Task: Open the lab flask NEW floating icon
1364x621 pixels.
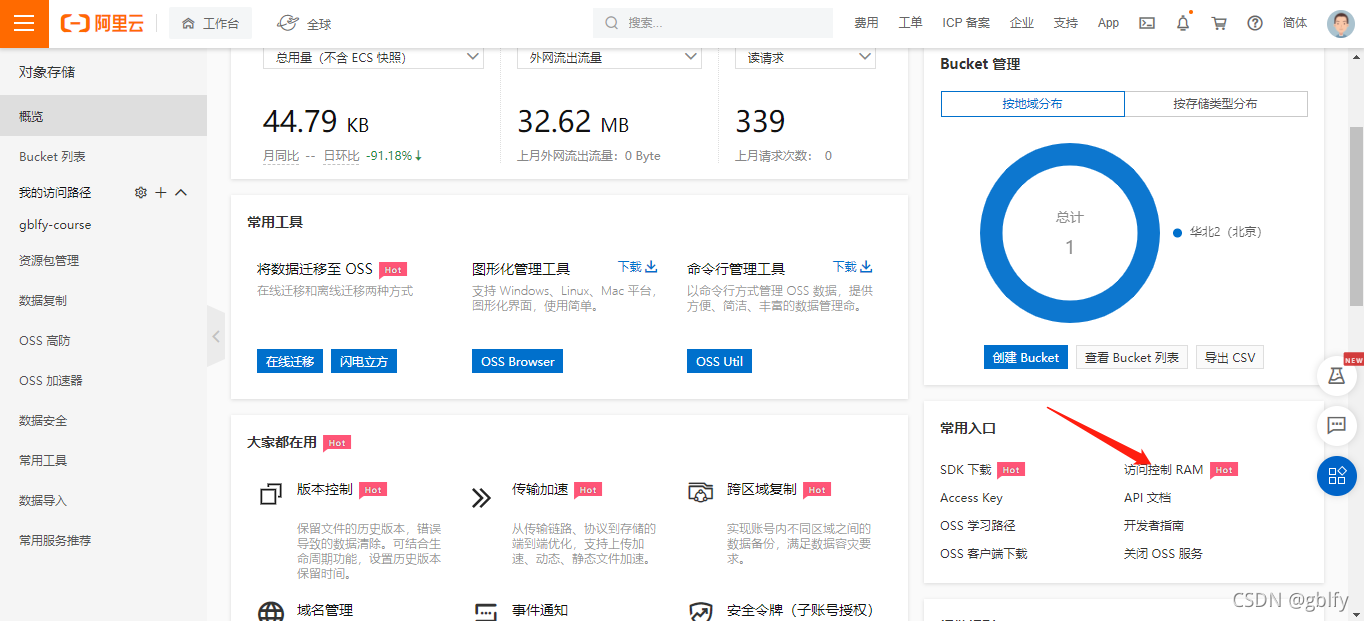Action: [1337, 376]
